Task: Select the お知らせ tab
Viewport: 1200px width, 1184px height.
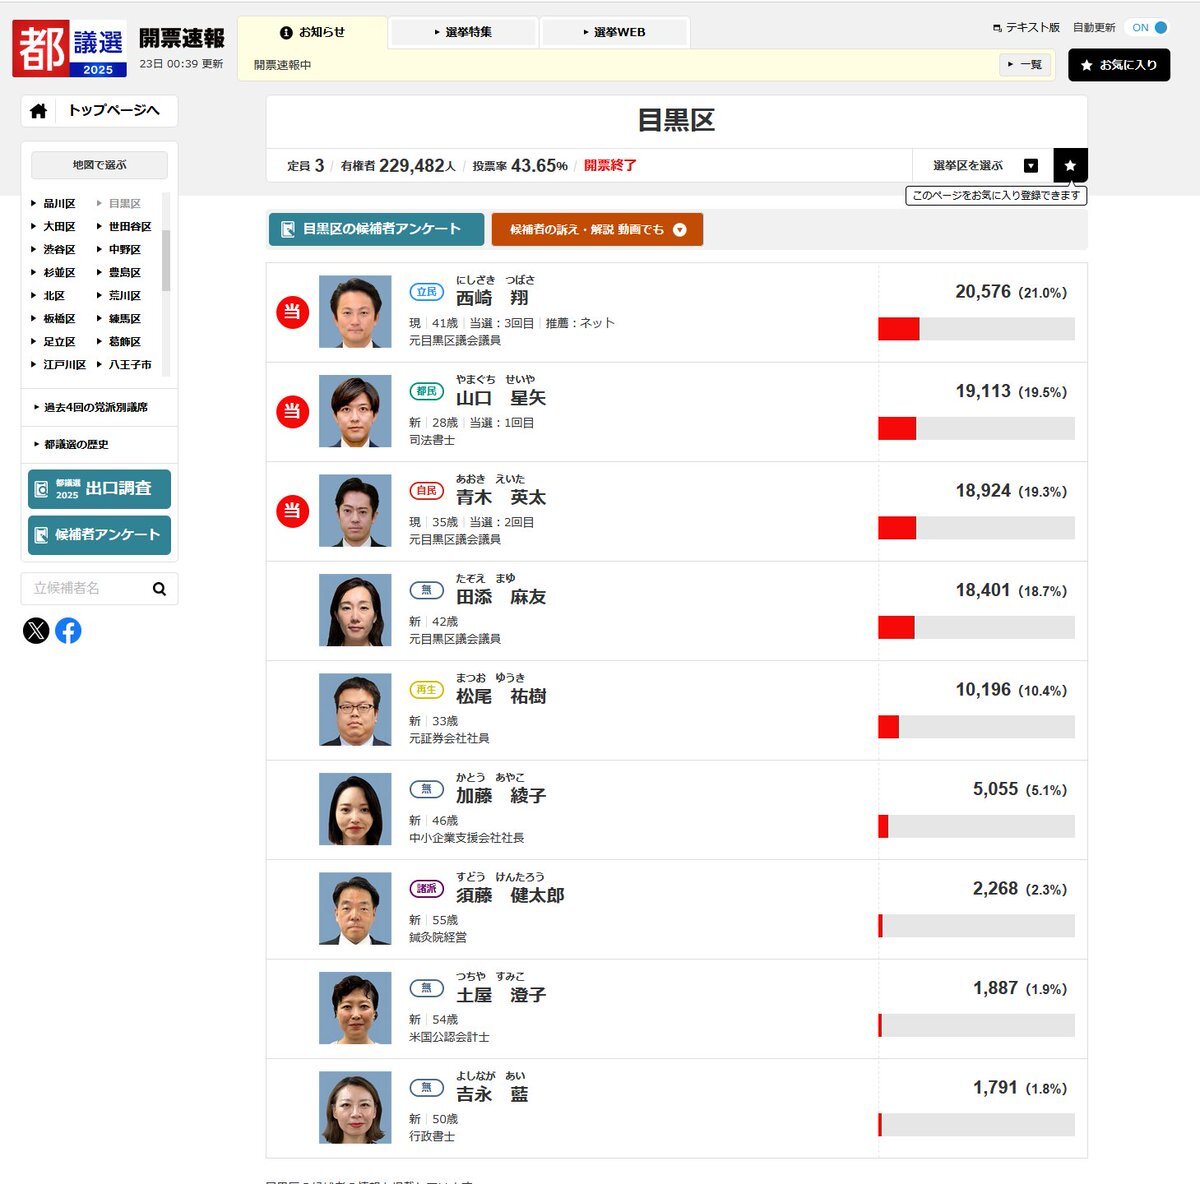Action: 312,32
